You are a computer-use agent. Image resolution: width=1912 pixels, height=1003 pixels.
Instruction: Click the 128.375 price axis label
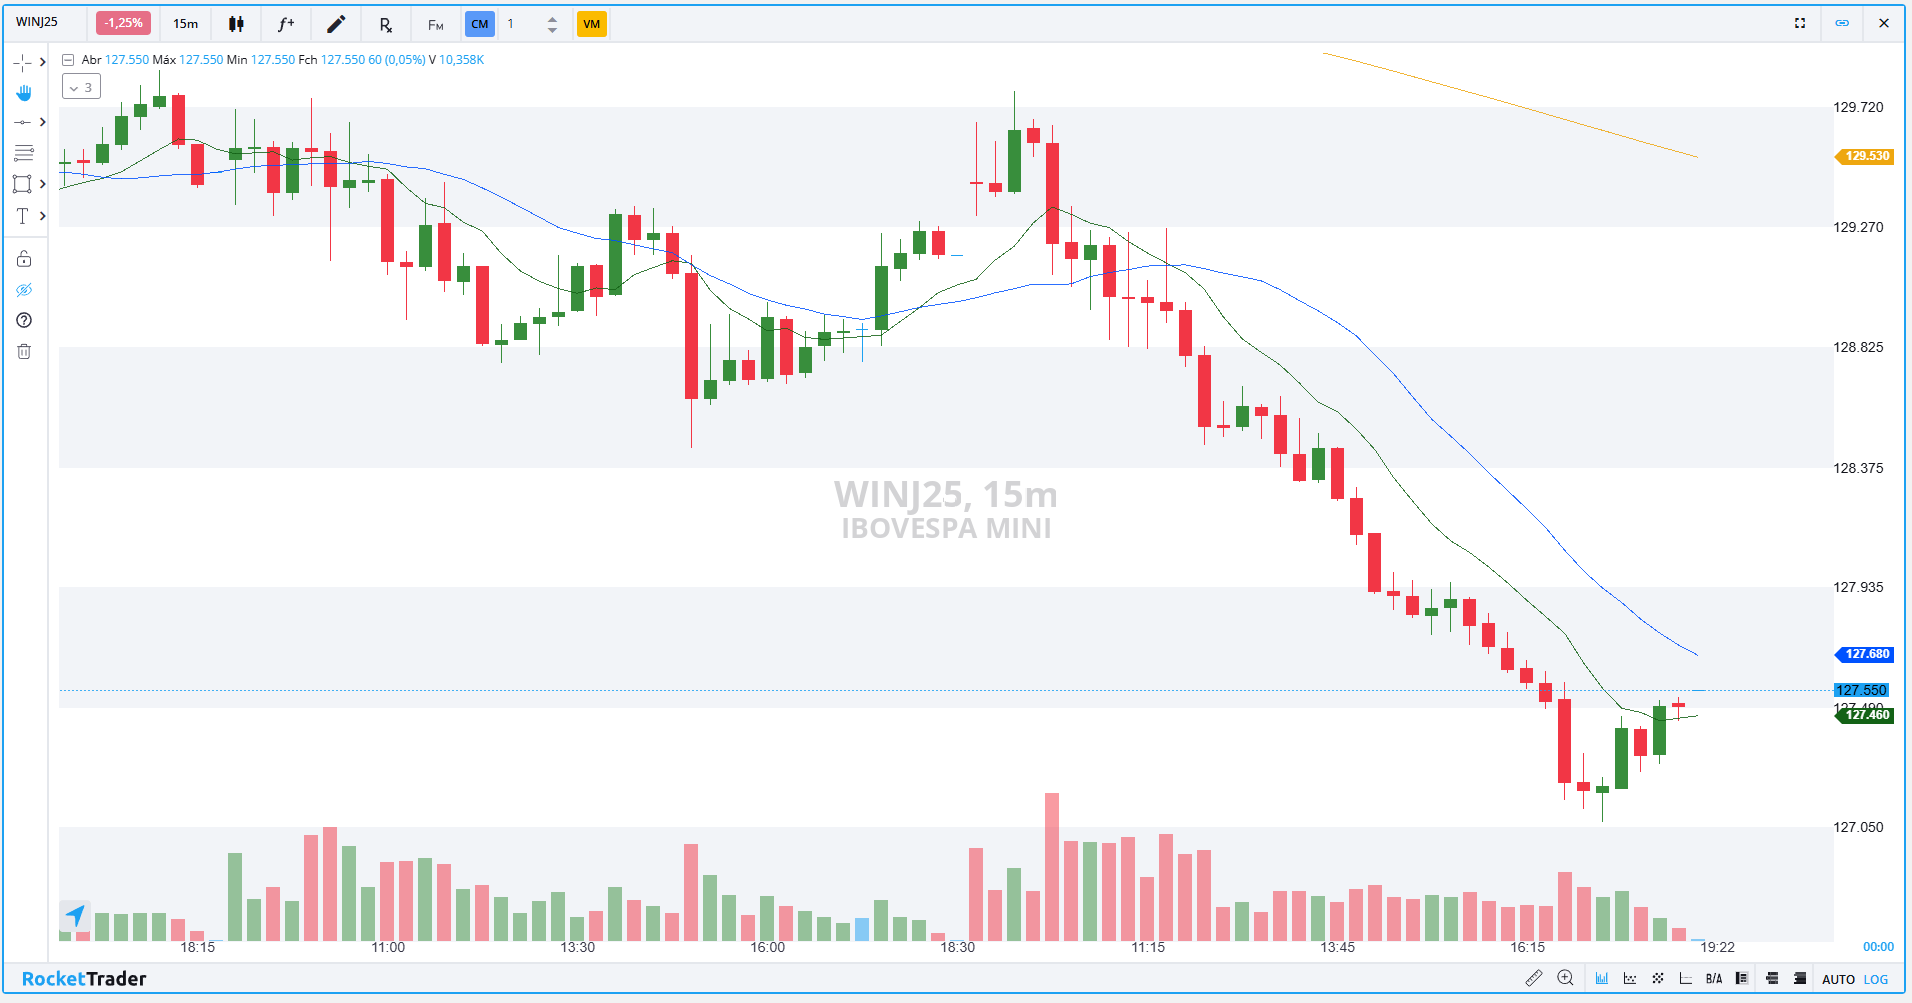pyautogui.click(x=1858, y=468)
